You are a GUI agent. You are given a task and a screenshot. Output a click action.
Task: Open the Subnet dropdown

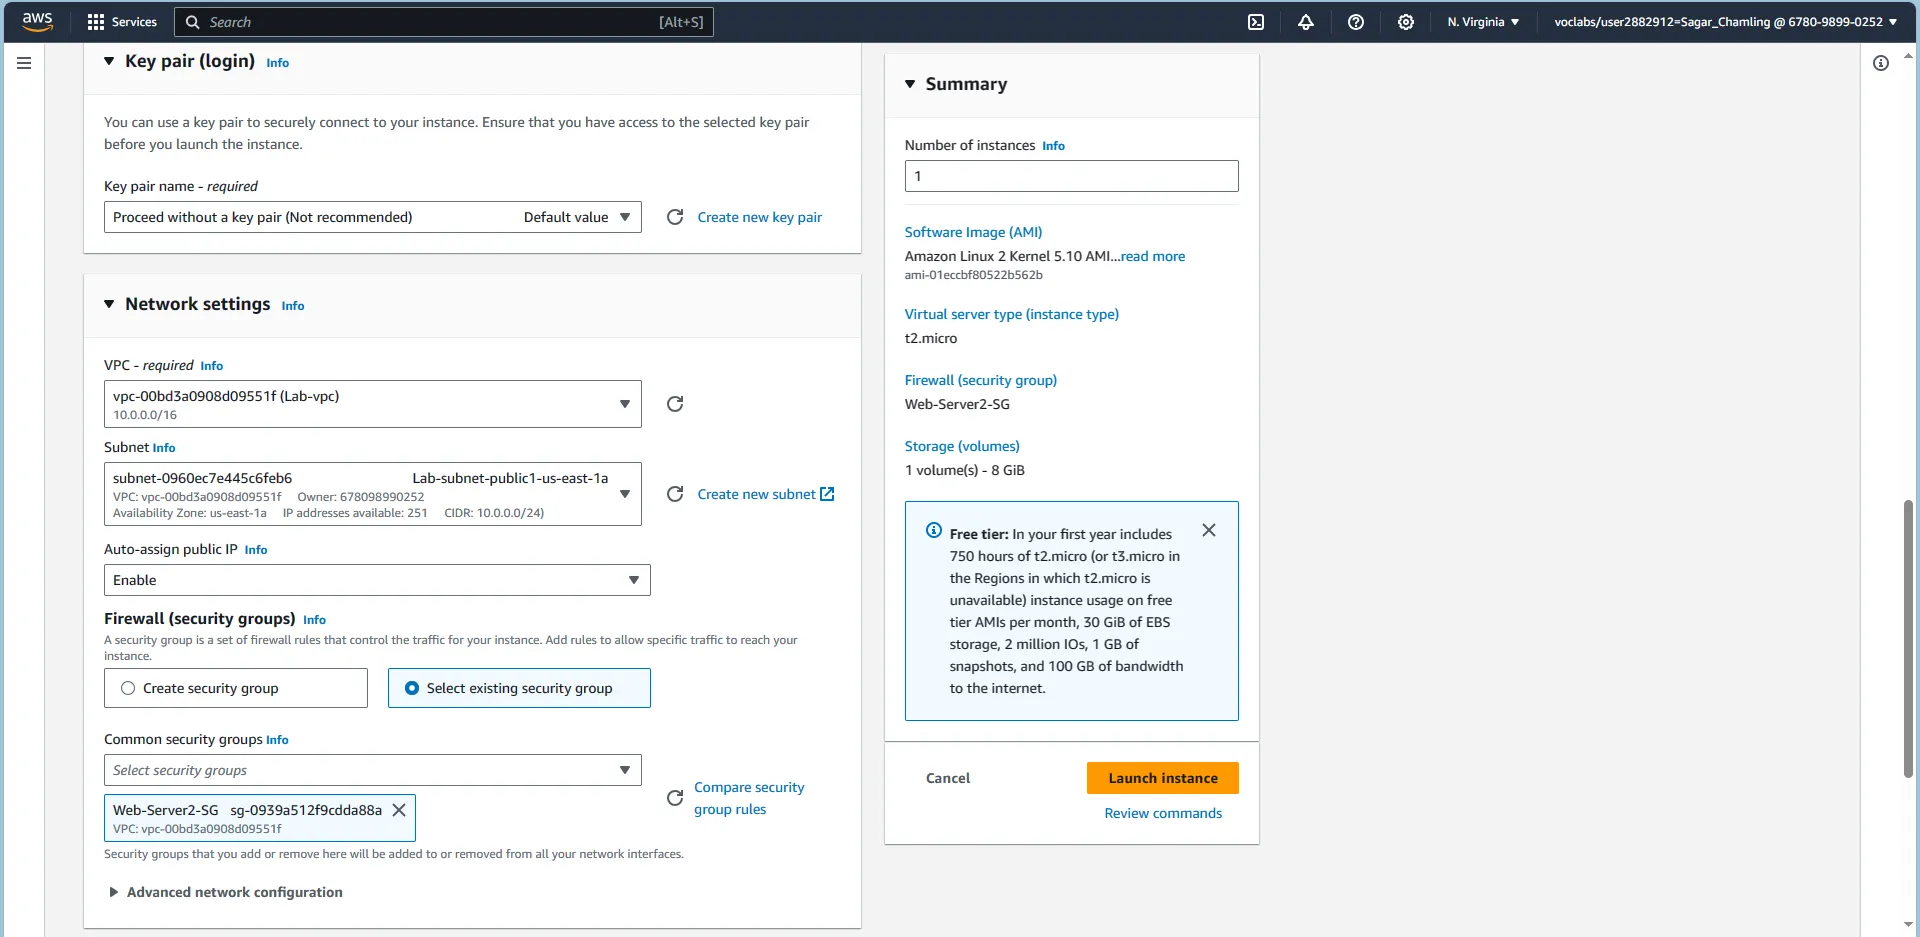(x=373, y=494)
